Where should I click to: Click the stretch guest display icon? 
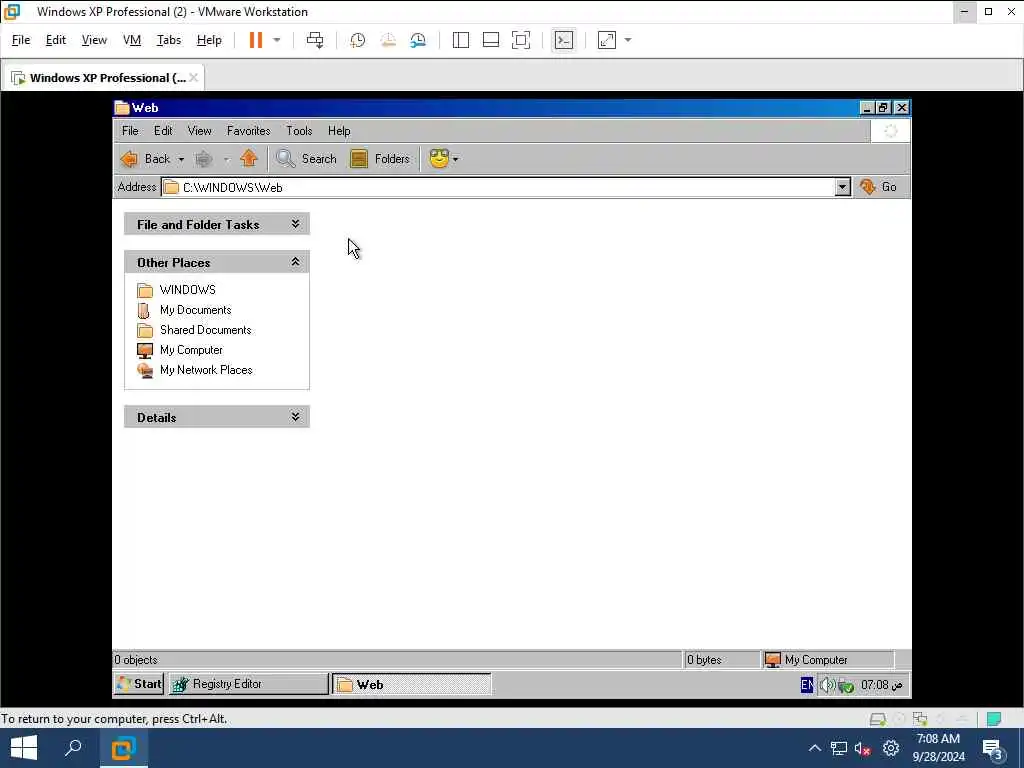click(607, 40)
